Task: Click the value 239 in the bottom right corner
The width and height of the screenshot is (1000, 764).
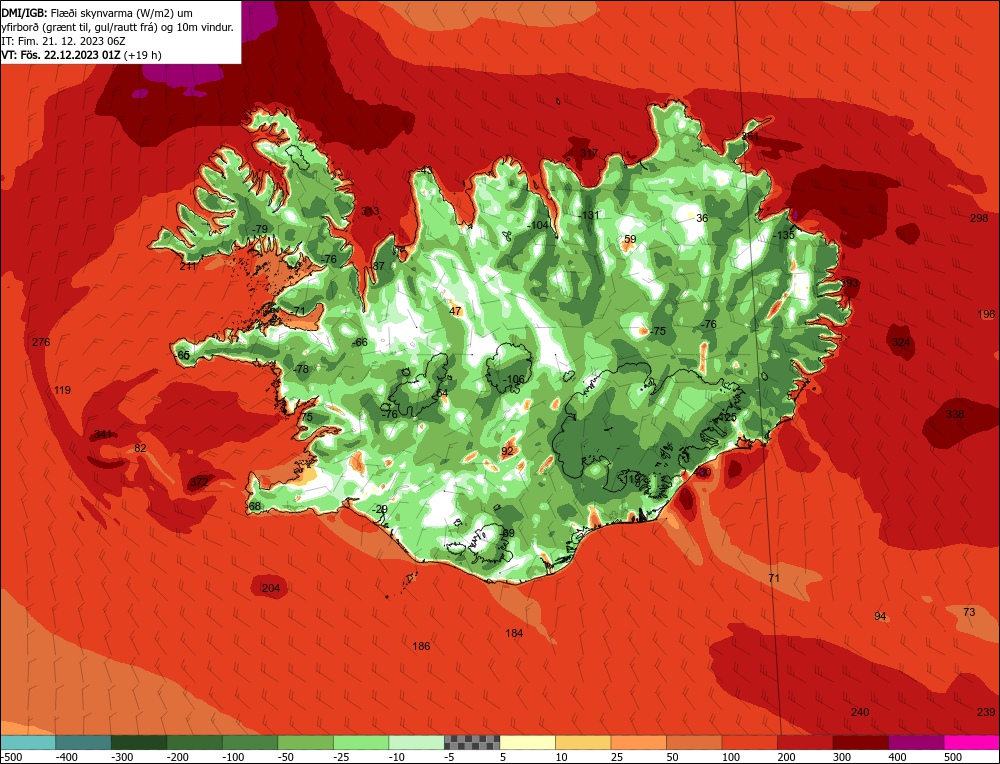Action: point(986,712)
